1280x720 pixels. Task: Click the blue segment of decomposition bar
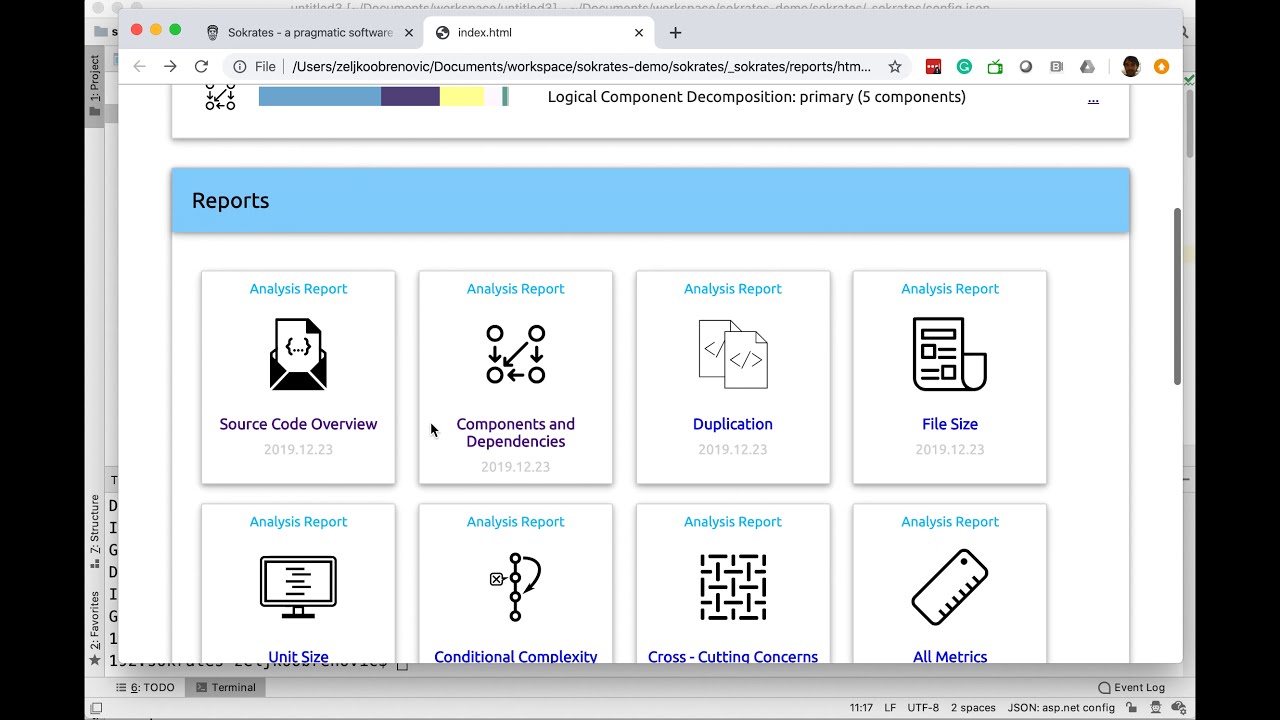[x=320, y=97]
